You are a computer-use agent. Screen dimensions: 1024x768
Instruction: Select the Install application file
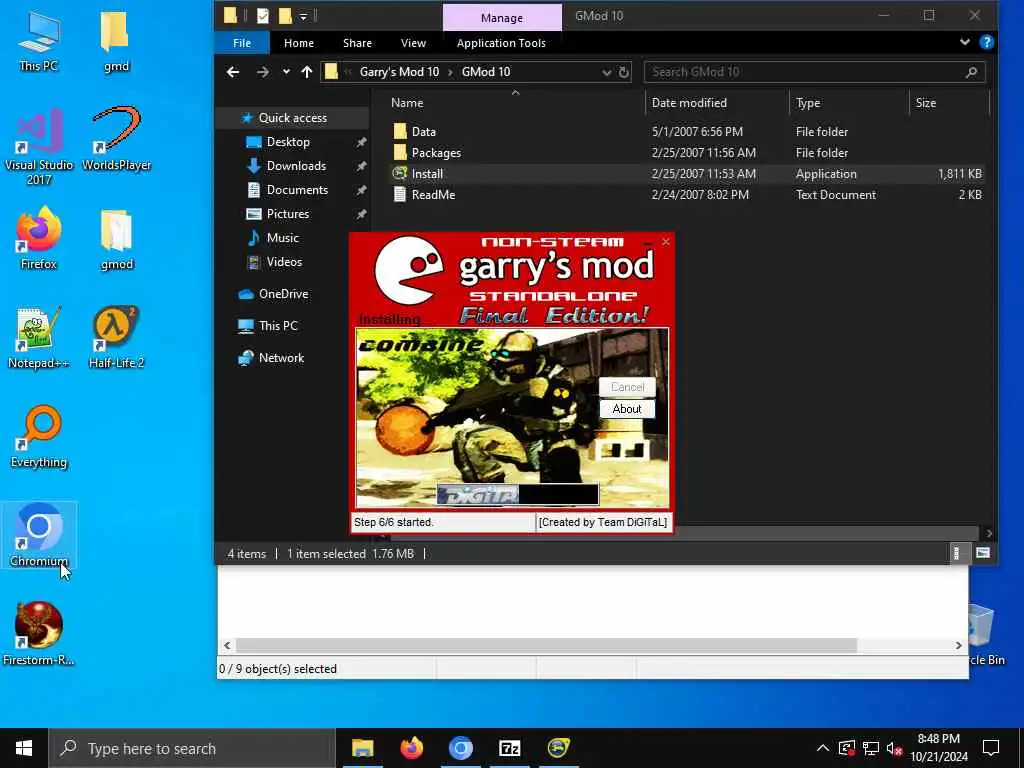[426, 174]
